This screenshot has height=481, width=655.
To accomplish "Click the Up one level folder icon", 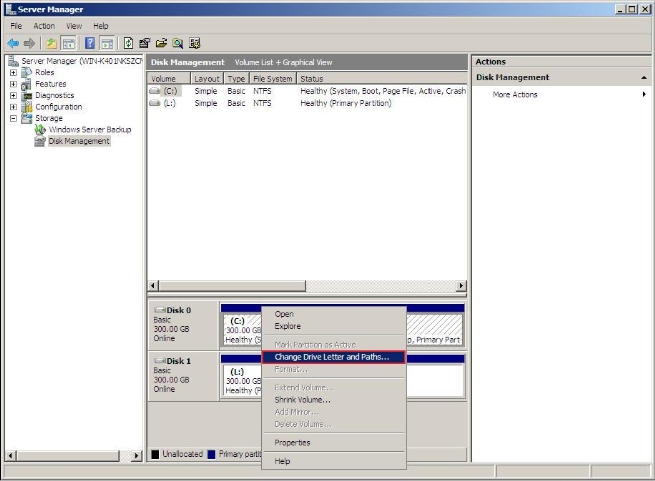I will click(x=51, y=43).
